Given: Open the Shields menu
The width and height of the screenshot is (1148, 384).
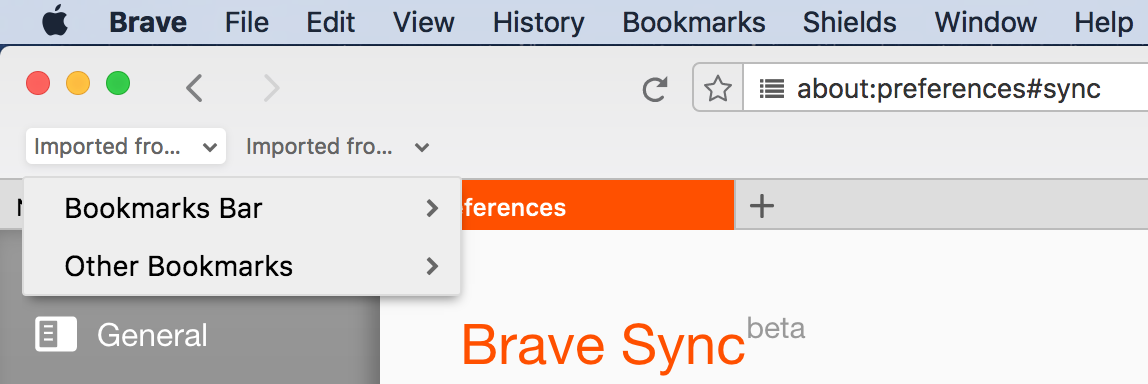Looking at the screenshot, I should coord(849,23).
